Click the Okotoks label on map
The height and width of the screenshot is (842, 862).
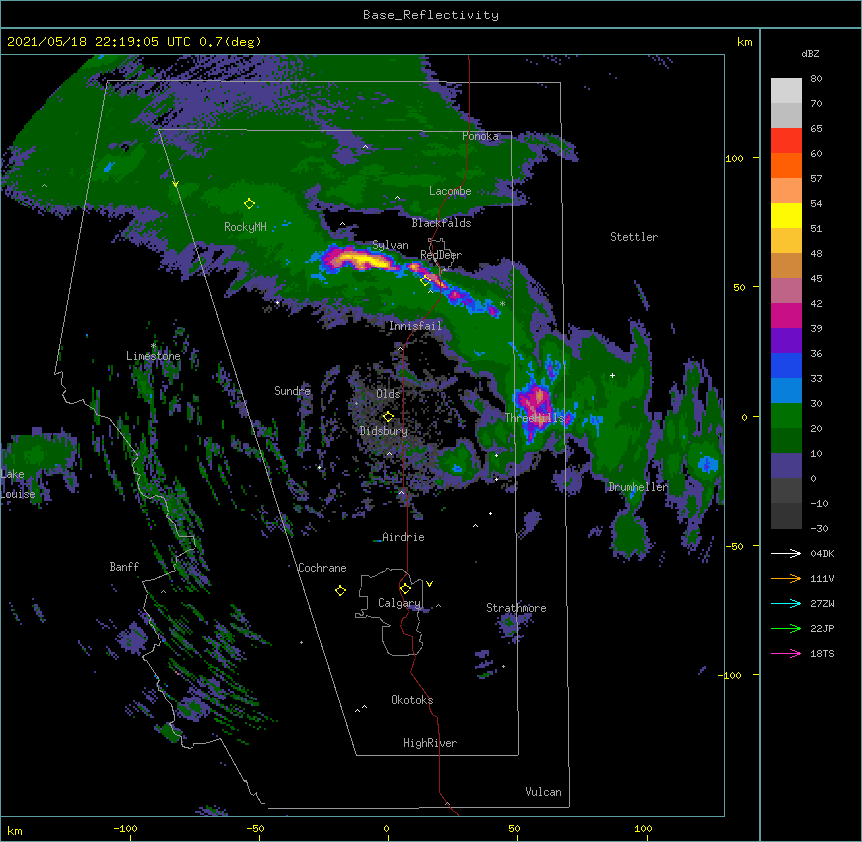click(412, 700)
